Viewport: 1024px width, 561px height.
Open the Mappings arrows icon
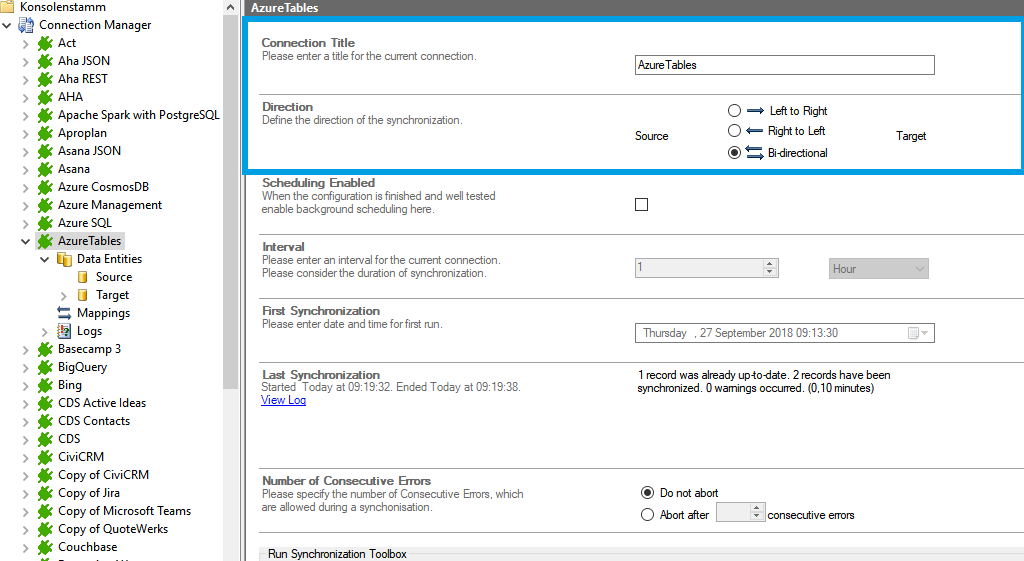click(64, 313)
